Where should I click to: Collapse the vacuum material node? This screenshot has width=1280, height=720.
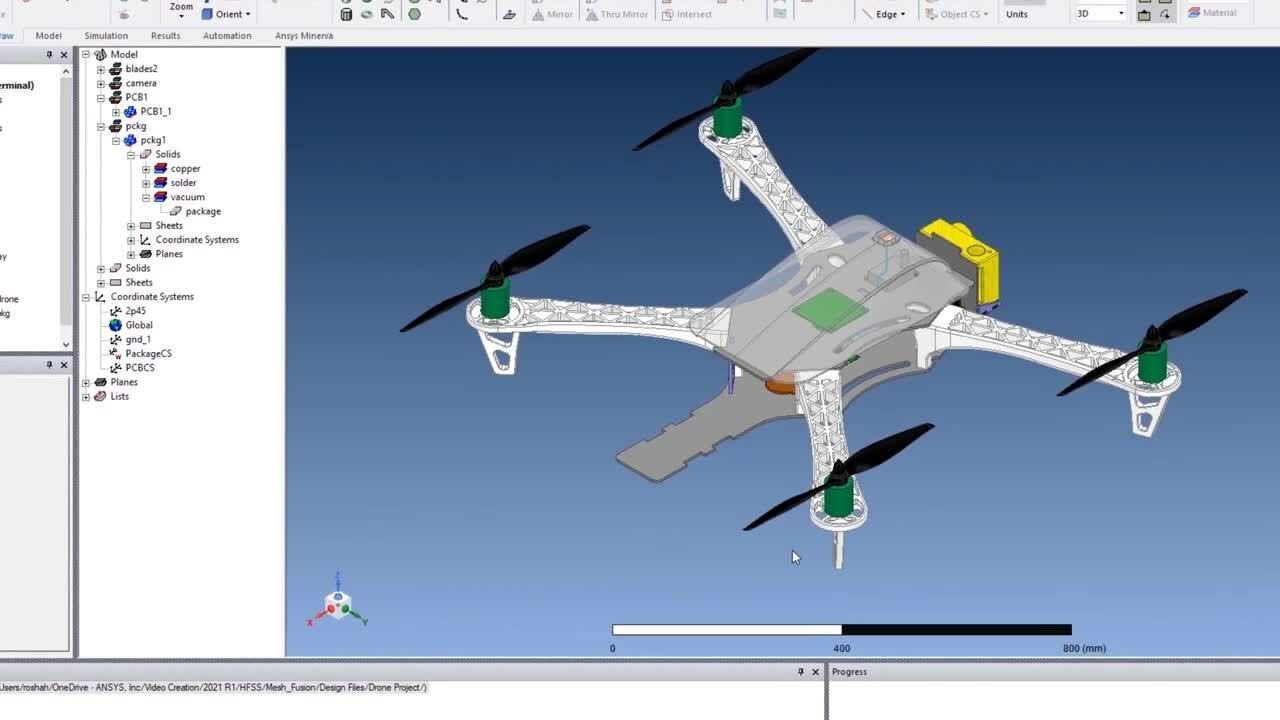coord(146,197)
